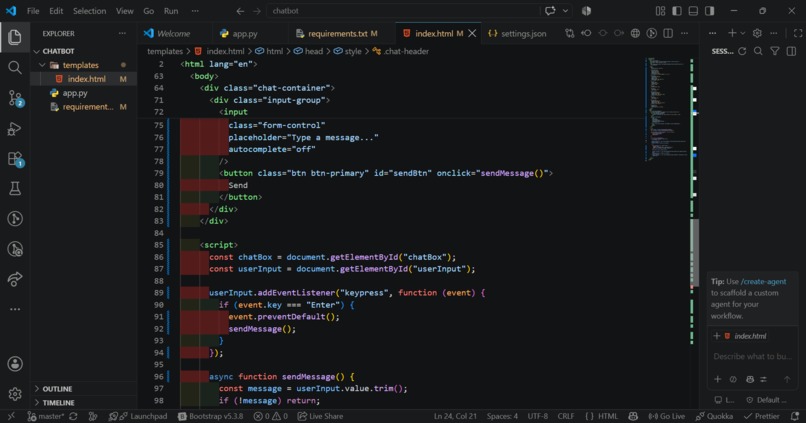Open the Testing flask view
This screenshot has width=806, height=423.
(x=15, y=189)
